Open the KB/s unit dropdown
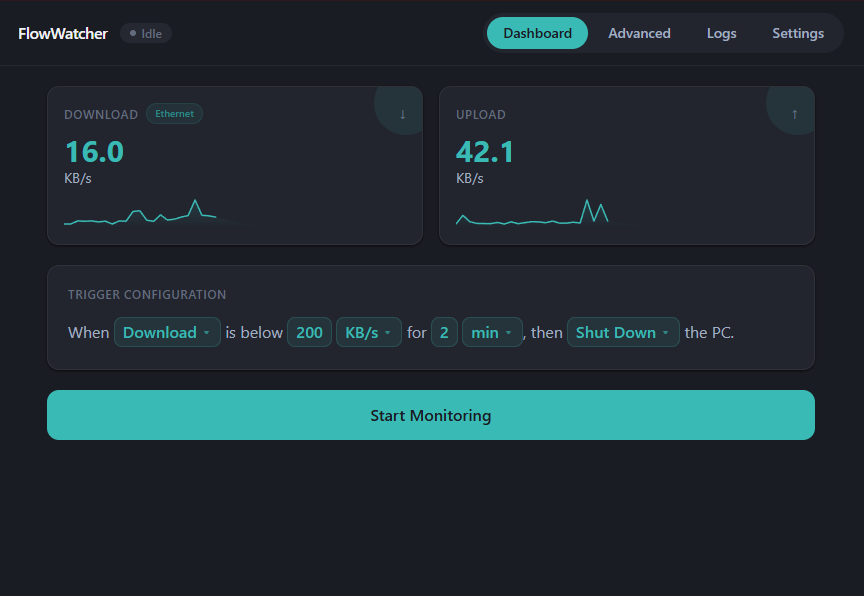 368,332
